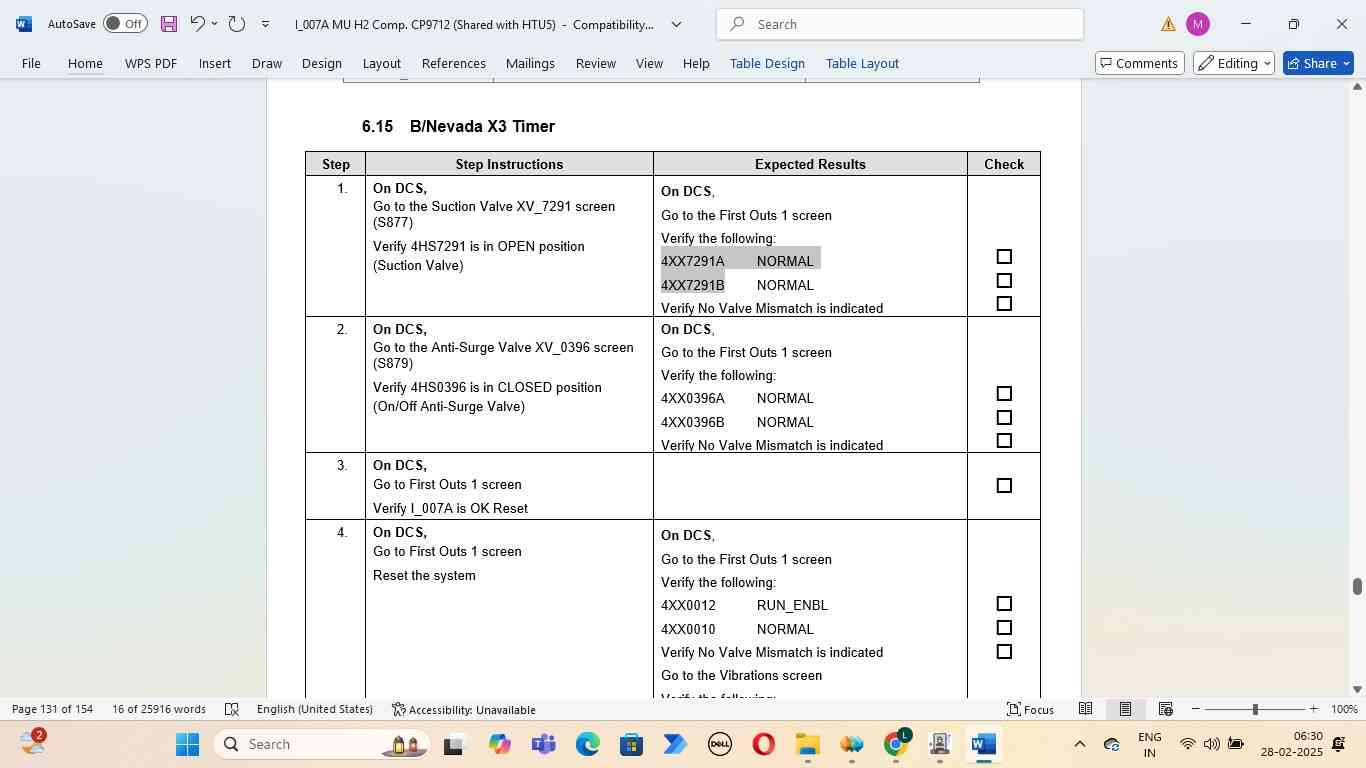1366x768 pixels.
Task: Select Web Layout view icon
Action: click(1165, 709)
